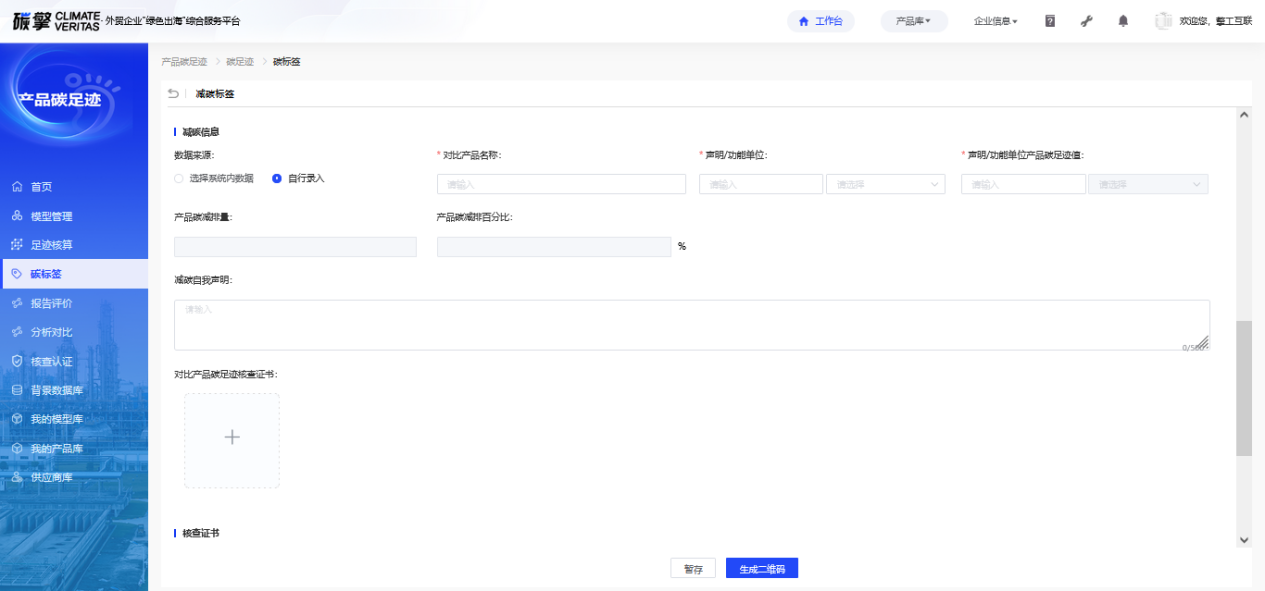Click the plus icon to upload certificate
1265x591 pixels.
tap(232, 438)
